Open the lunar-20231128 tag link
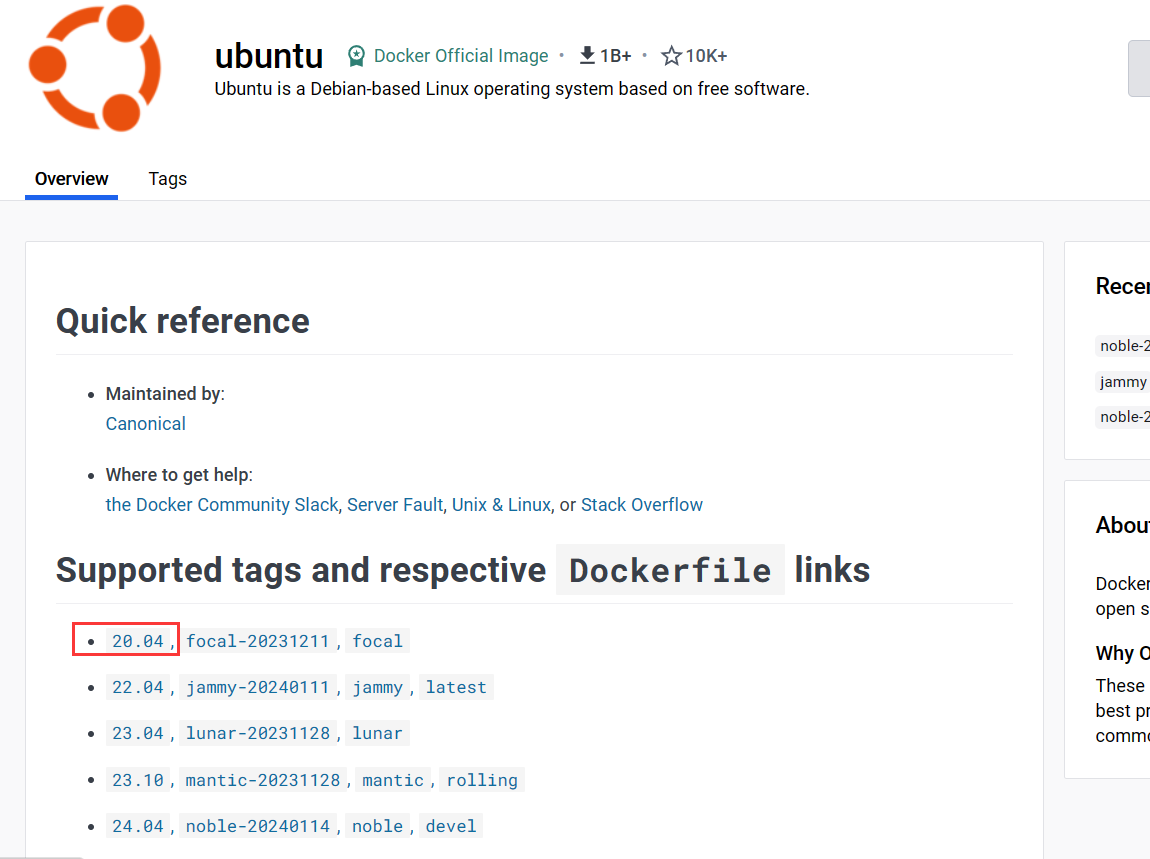The width and height of the screenshot is (1150, 859). (x=257, y=733)
